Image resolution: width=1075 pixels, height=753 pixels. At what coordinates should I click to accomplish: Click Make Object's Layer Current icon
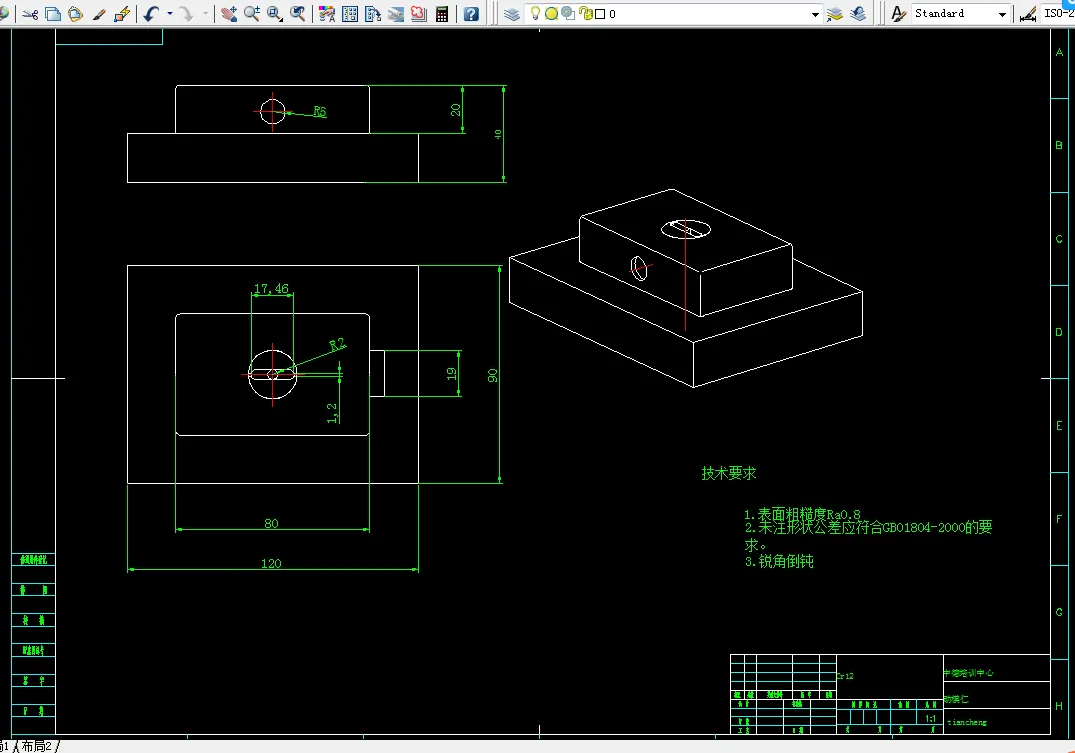point(834,14)
